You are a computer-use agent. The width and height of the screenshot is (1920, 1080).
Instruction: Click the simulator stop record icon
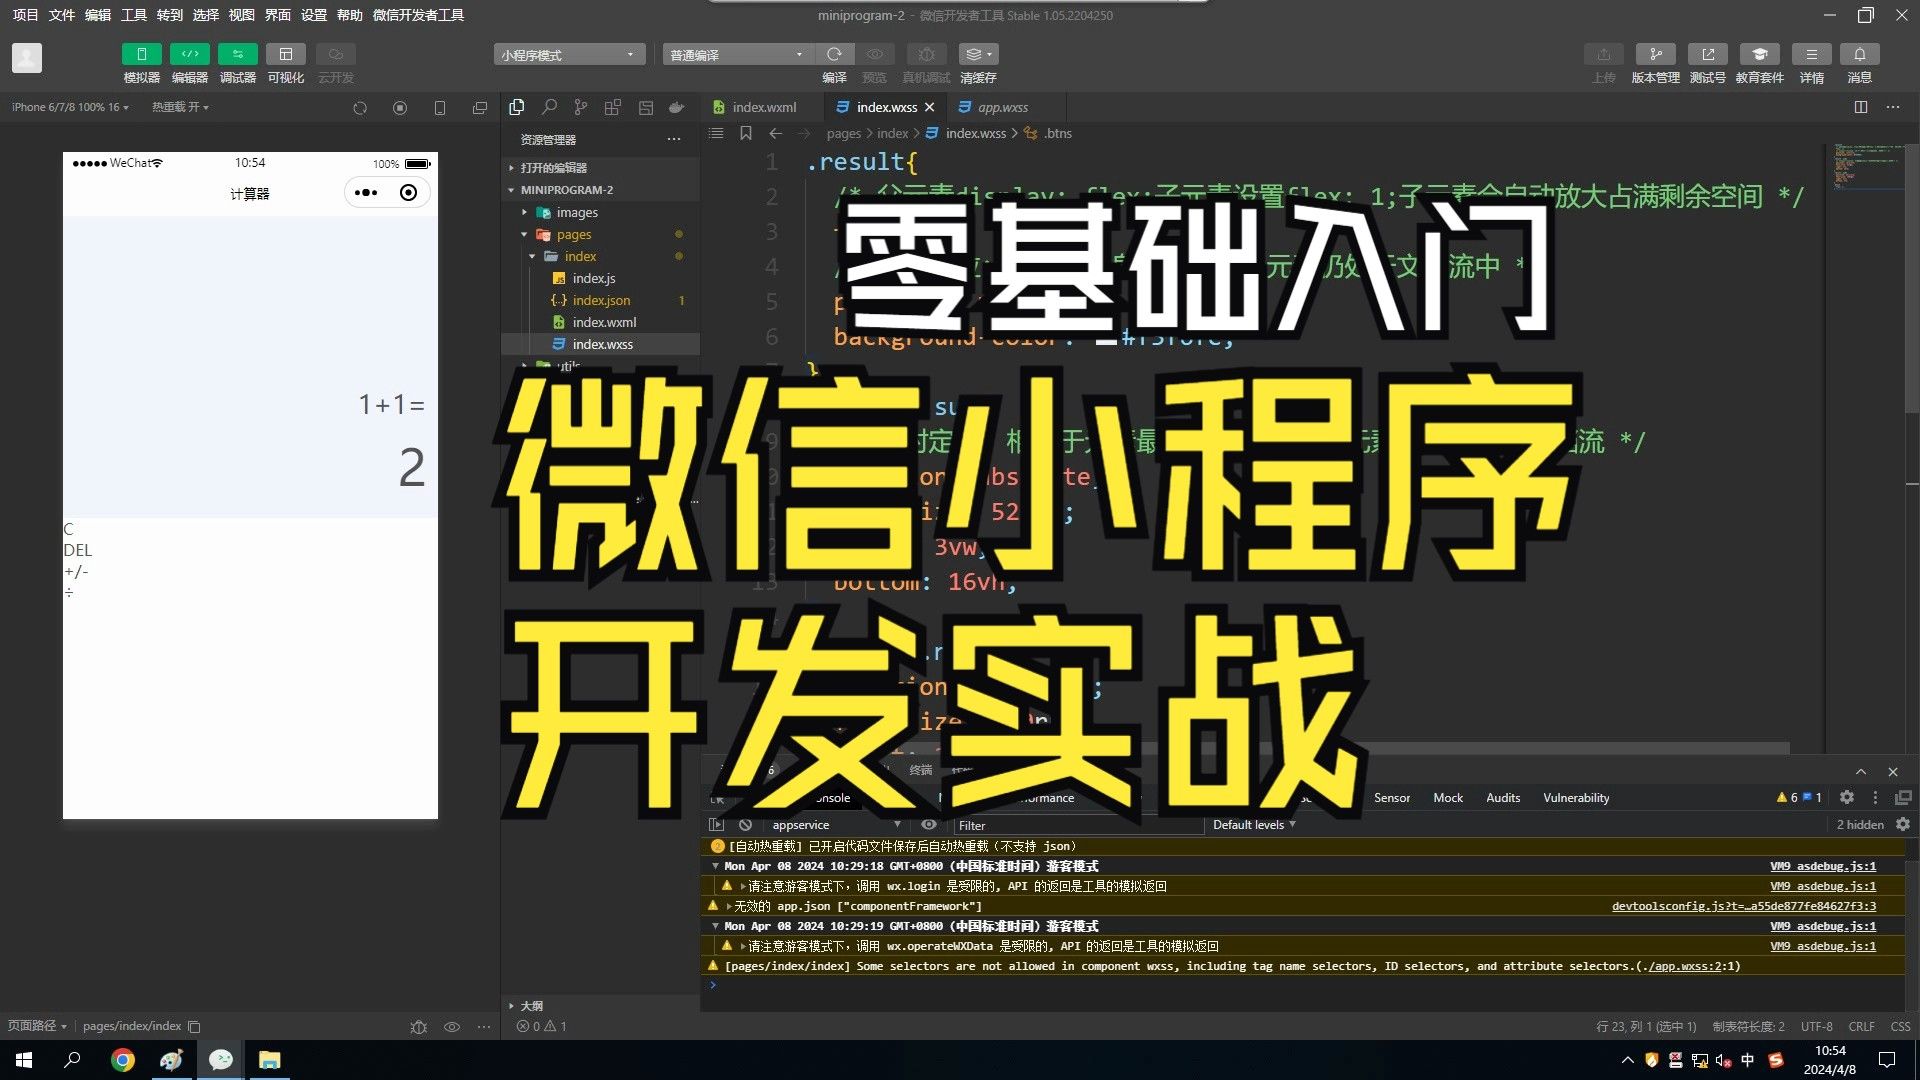pyautogui.click(x=400, y=108)
